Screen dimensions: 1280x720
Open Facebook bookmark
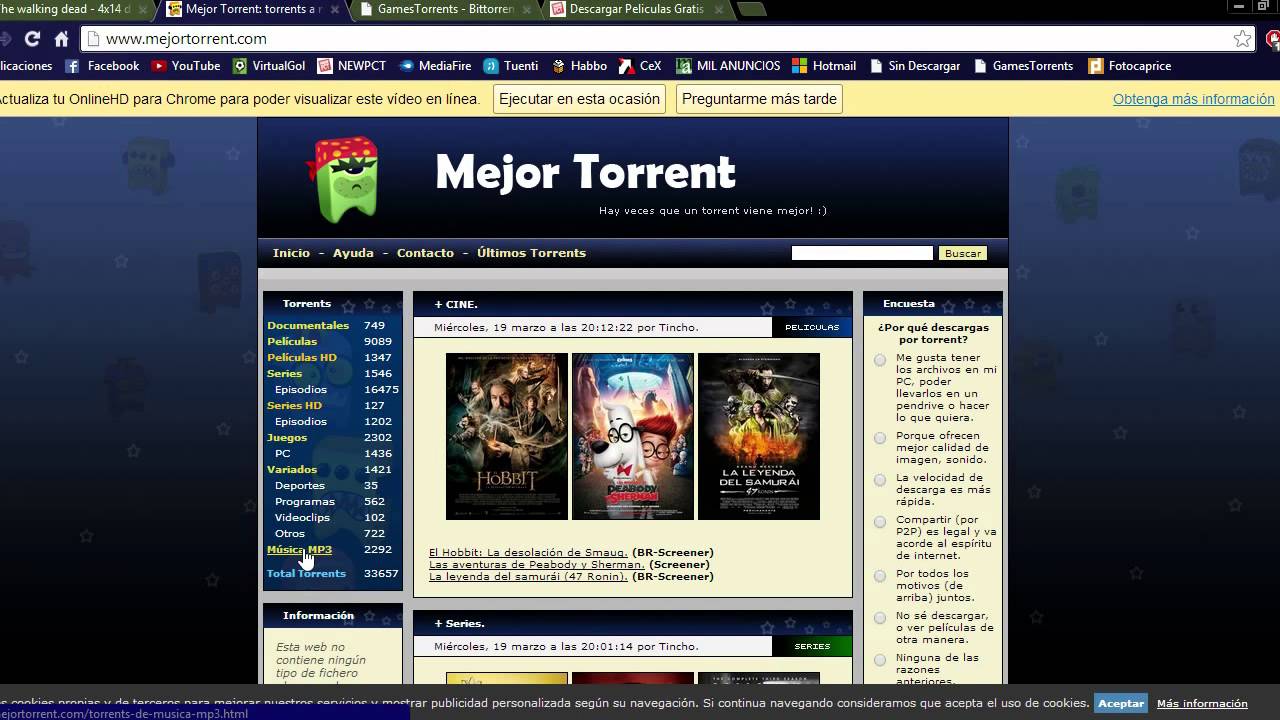102,66
